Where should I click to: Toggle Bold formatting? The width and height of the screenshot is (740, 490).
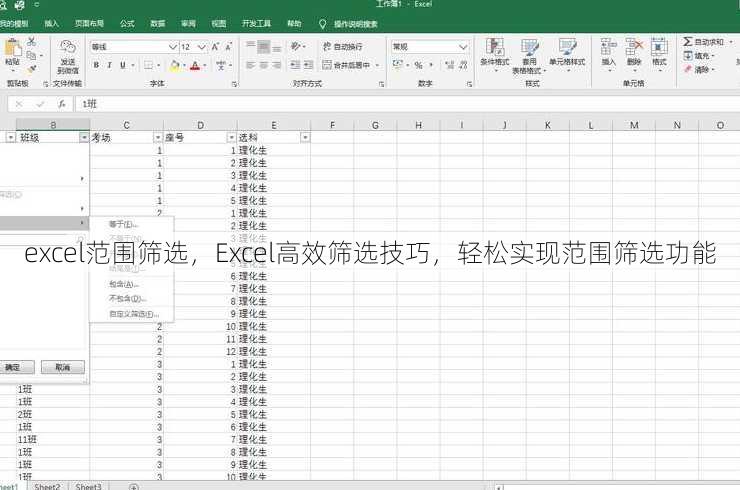pyautogui.click(x=96, y=65)
